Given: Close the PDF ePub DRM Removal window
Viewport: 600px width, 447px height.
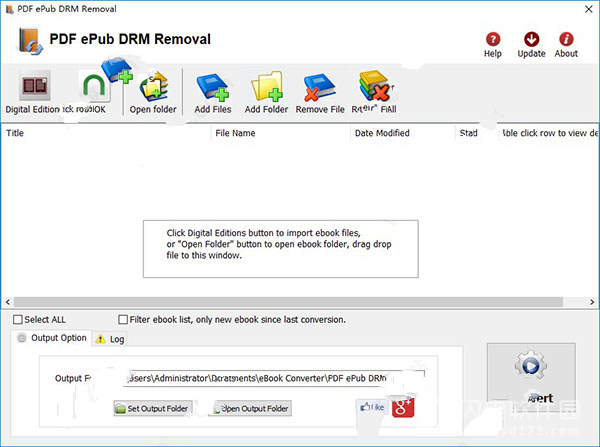Looking at the screenshot, I should point(589,9).
